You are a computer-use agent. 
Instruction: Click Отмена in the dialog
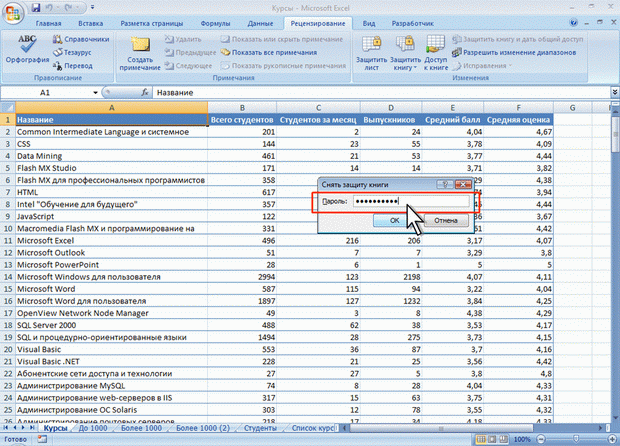[x=446, y=220]
